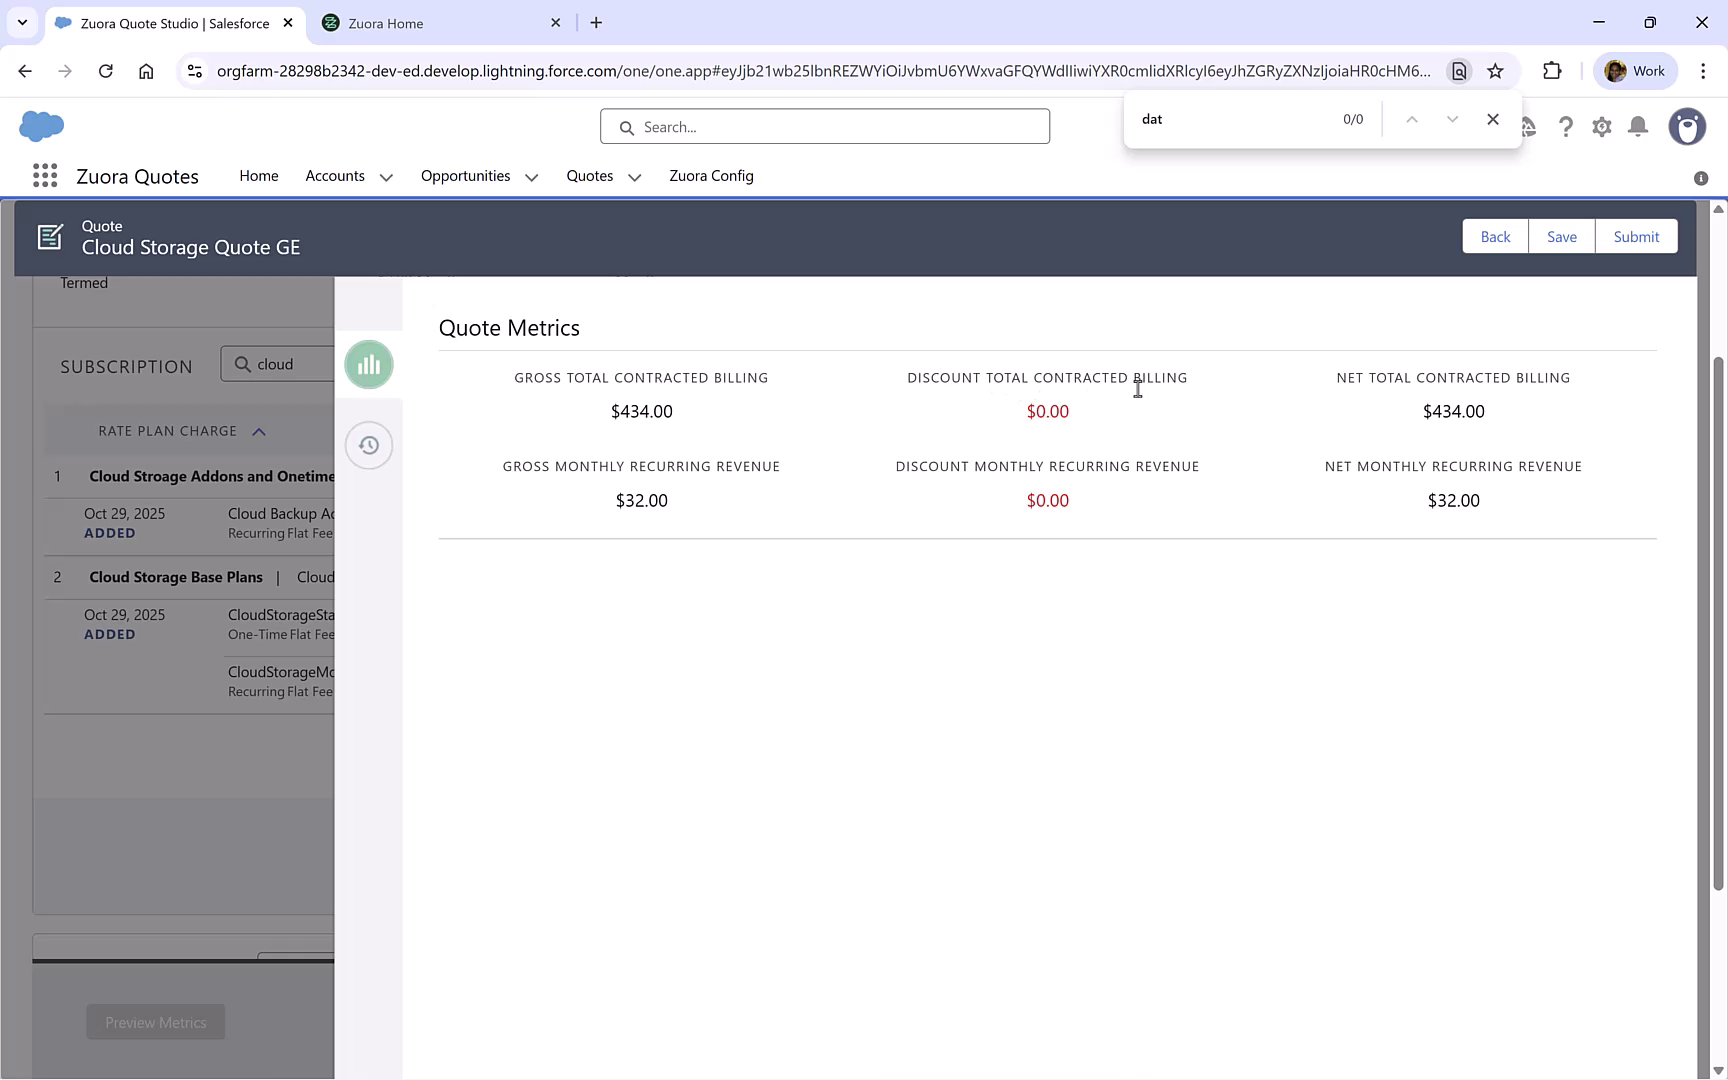Collapse the Rate Plan Charge section

[x=259, y=431]
